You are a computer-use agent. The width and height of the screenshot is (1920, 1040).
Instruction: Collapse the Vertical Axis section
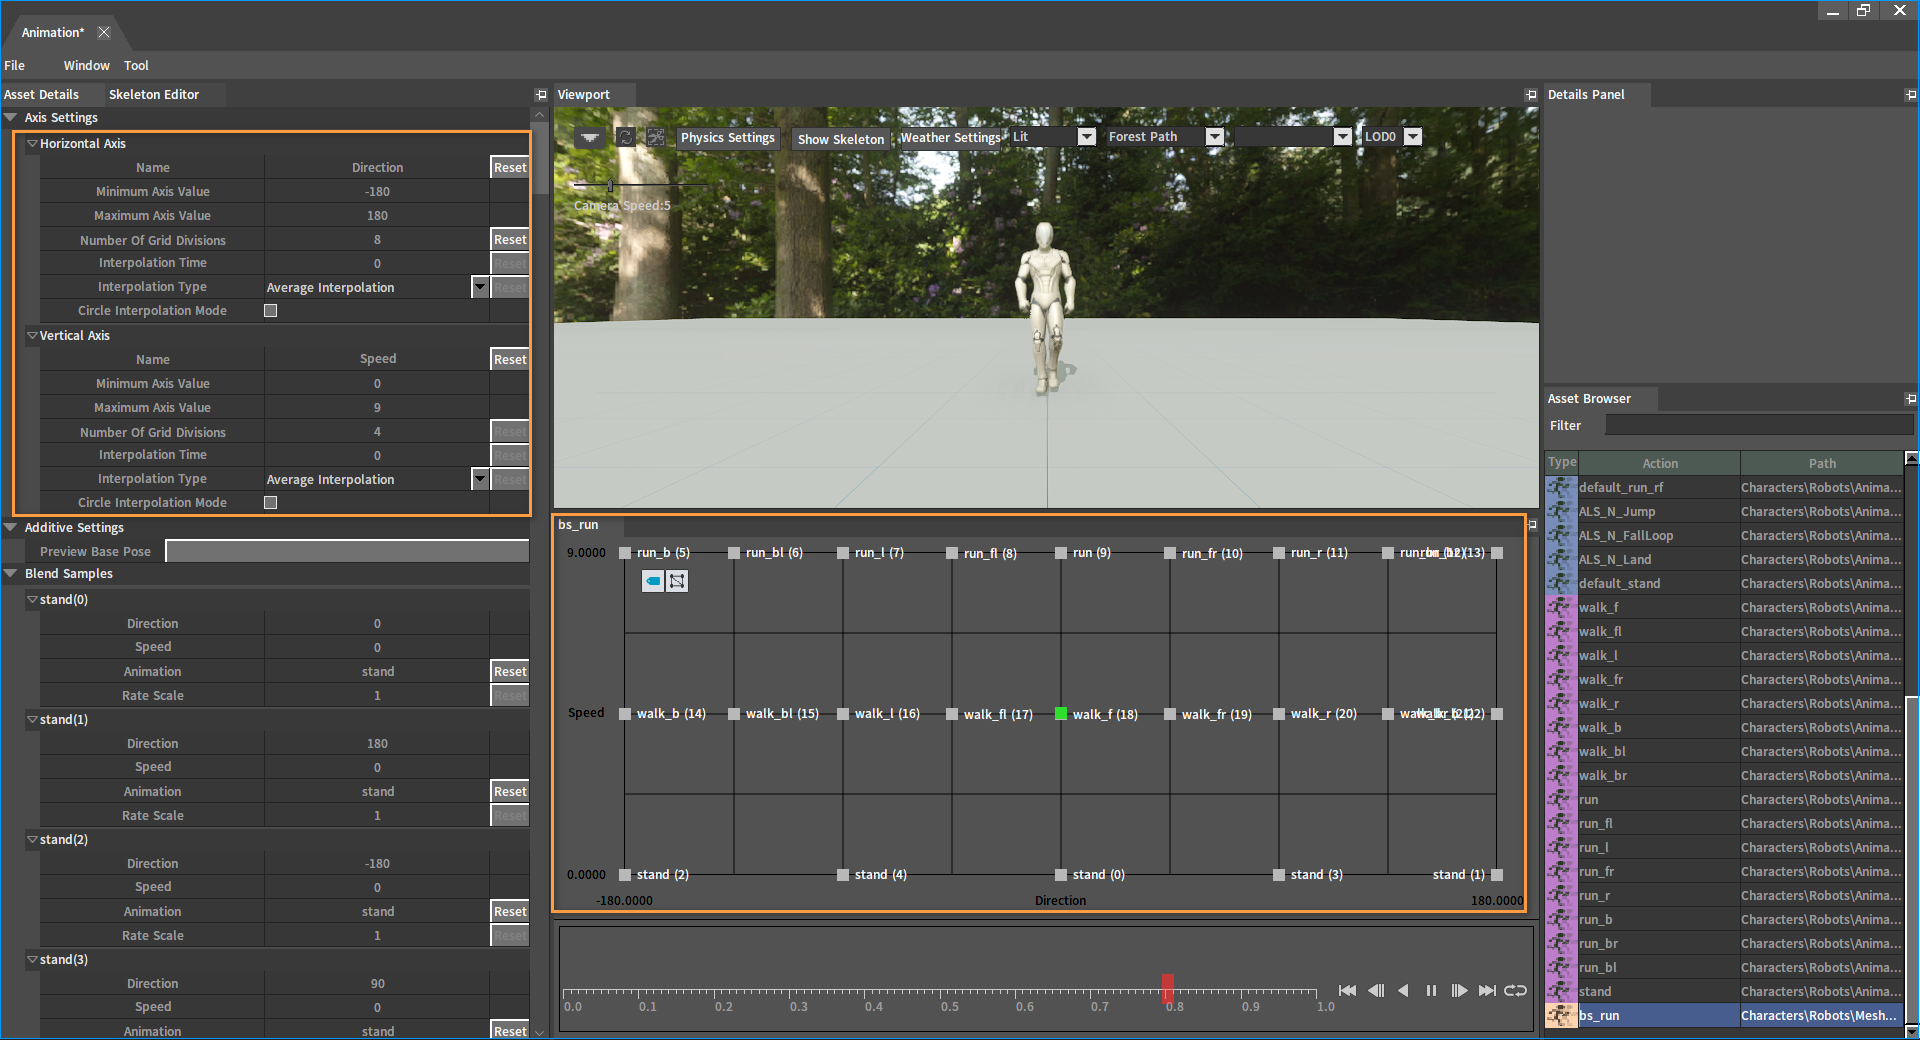(x=32, y=335)
